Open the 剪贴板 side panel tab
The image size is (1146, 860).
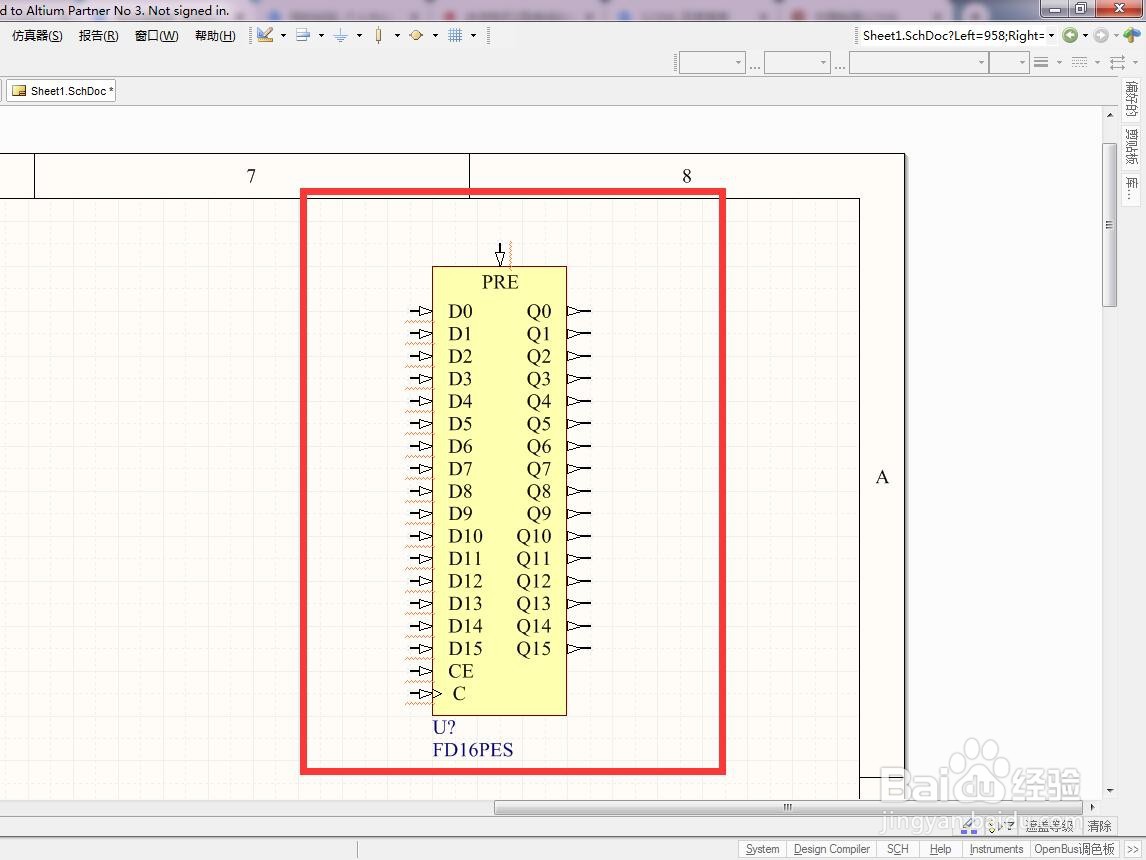[x=1131, y=147]
